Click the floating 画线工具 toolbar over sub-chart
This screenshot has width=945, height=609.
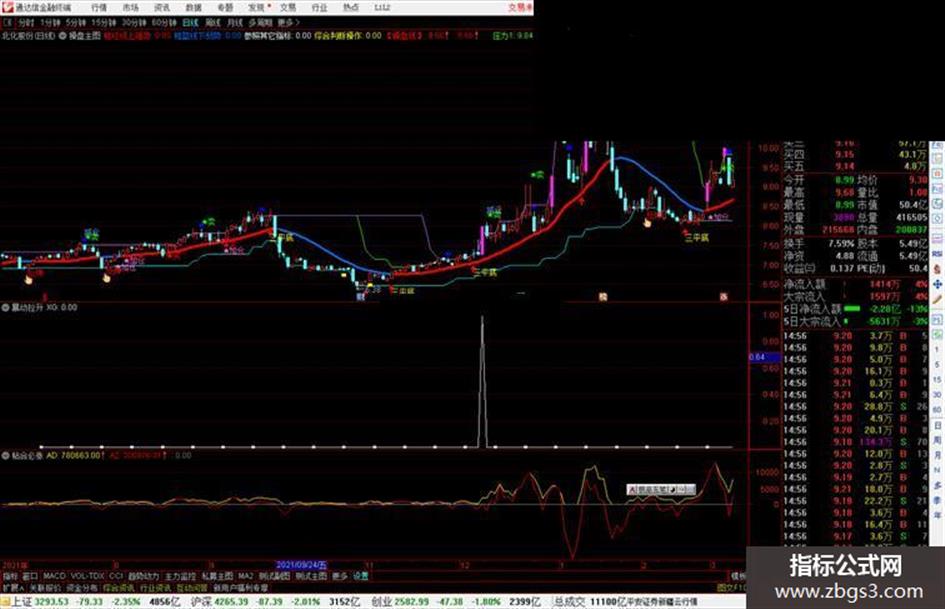[x=661, y=490]
